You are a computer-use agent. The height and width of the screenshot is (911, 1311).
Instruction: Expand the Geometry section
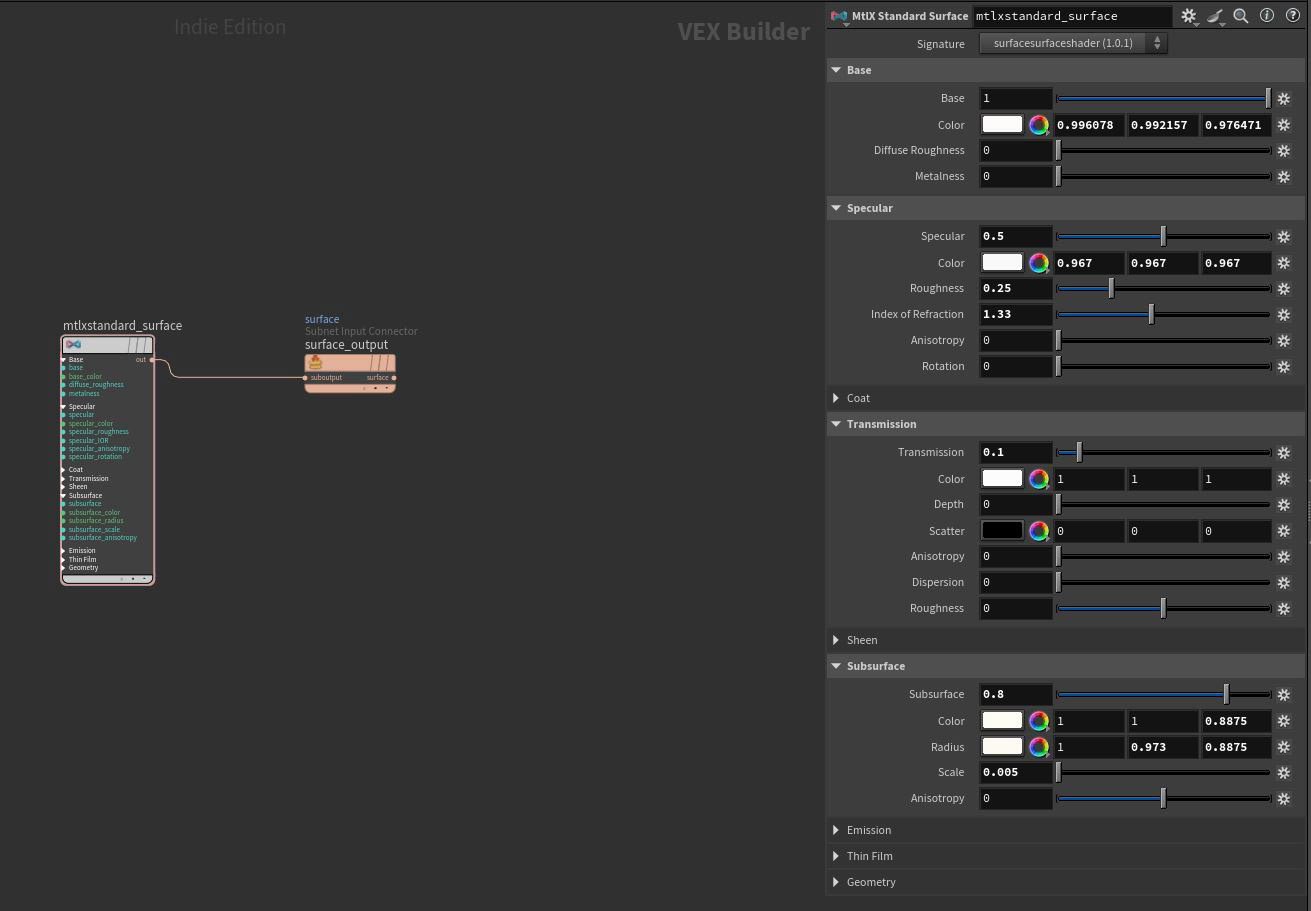(x=836, y=882)
